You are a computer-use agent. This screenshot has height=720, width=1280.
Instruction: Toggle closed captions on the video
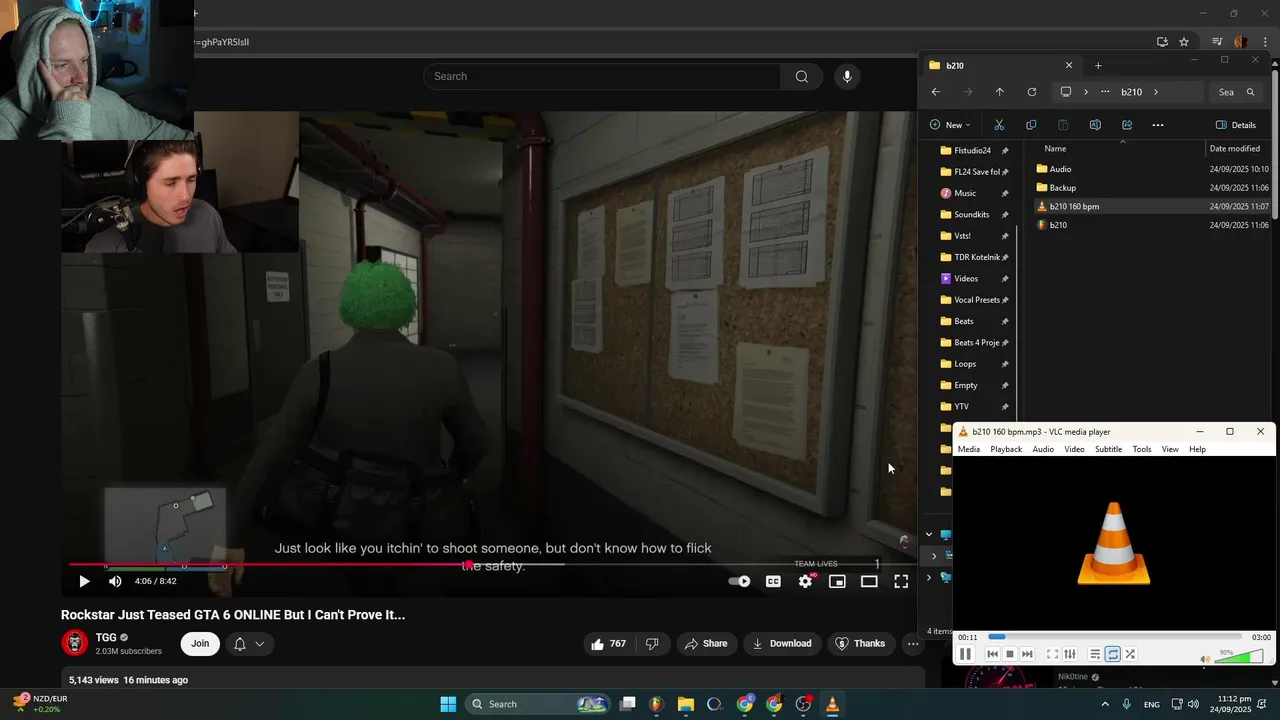point(773,581)
